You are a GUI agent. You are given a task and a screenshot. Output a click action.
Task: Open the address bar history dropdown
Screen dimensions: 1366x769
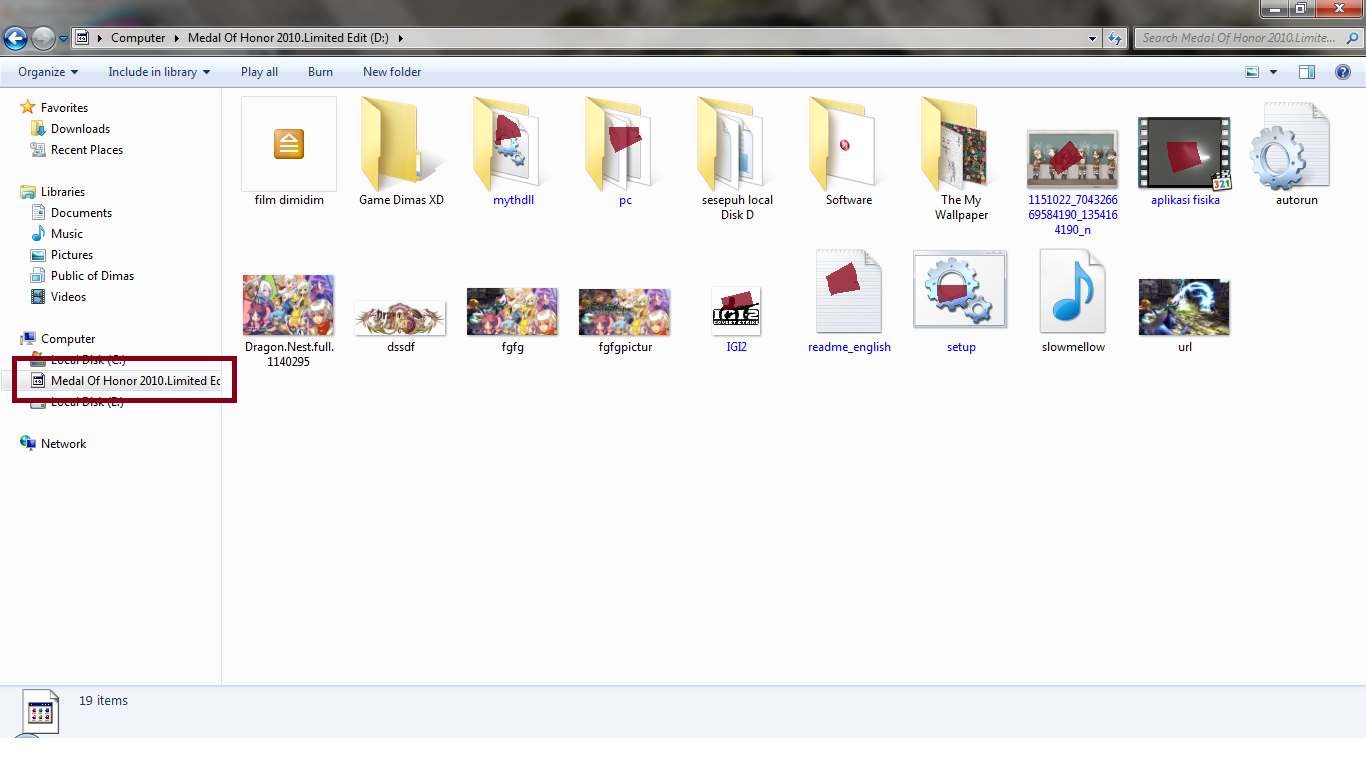1093,38
